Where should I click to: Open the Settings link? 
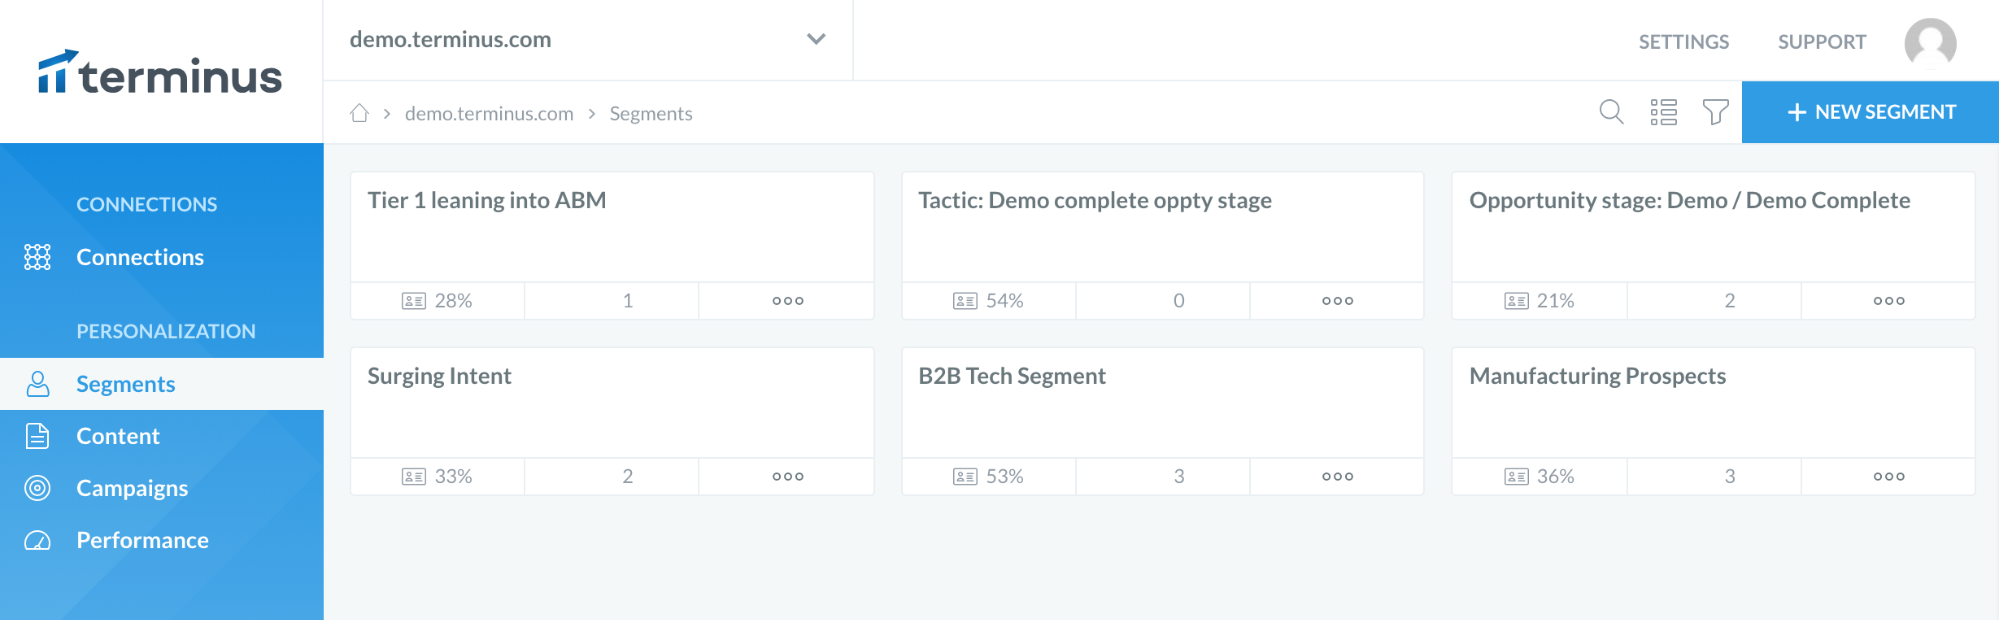tap(1683, 42)
